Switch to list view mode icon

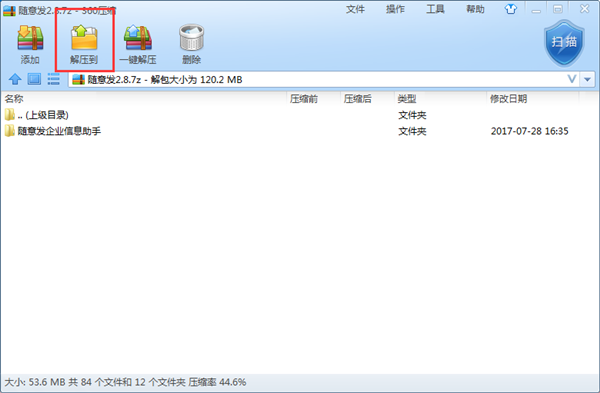[x=53, y=79]
